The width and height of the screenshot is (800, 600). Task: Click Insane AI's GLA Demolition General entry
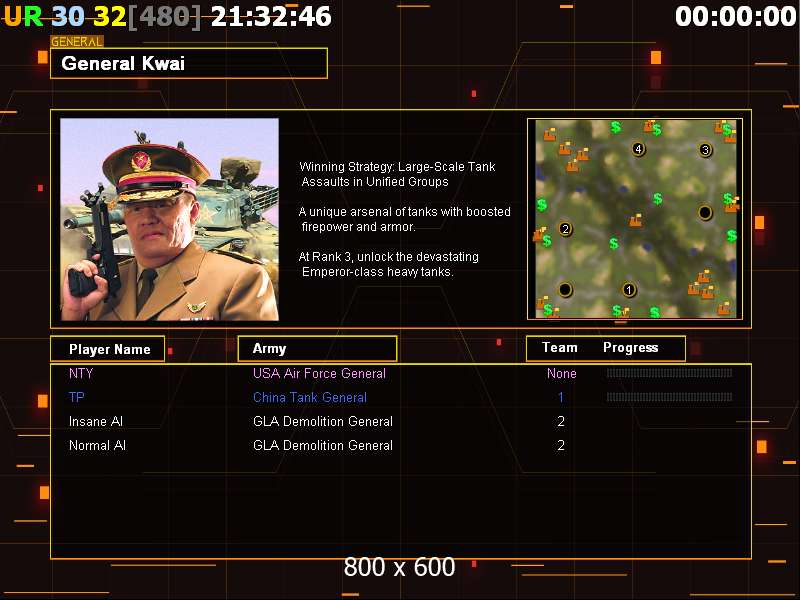click(323, 421)
